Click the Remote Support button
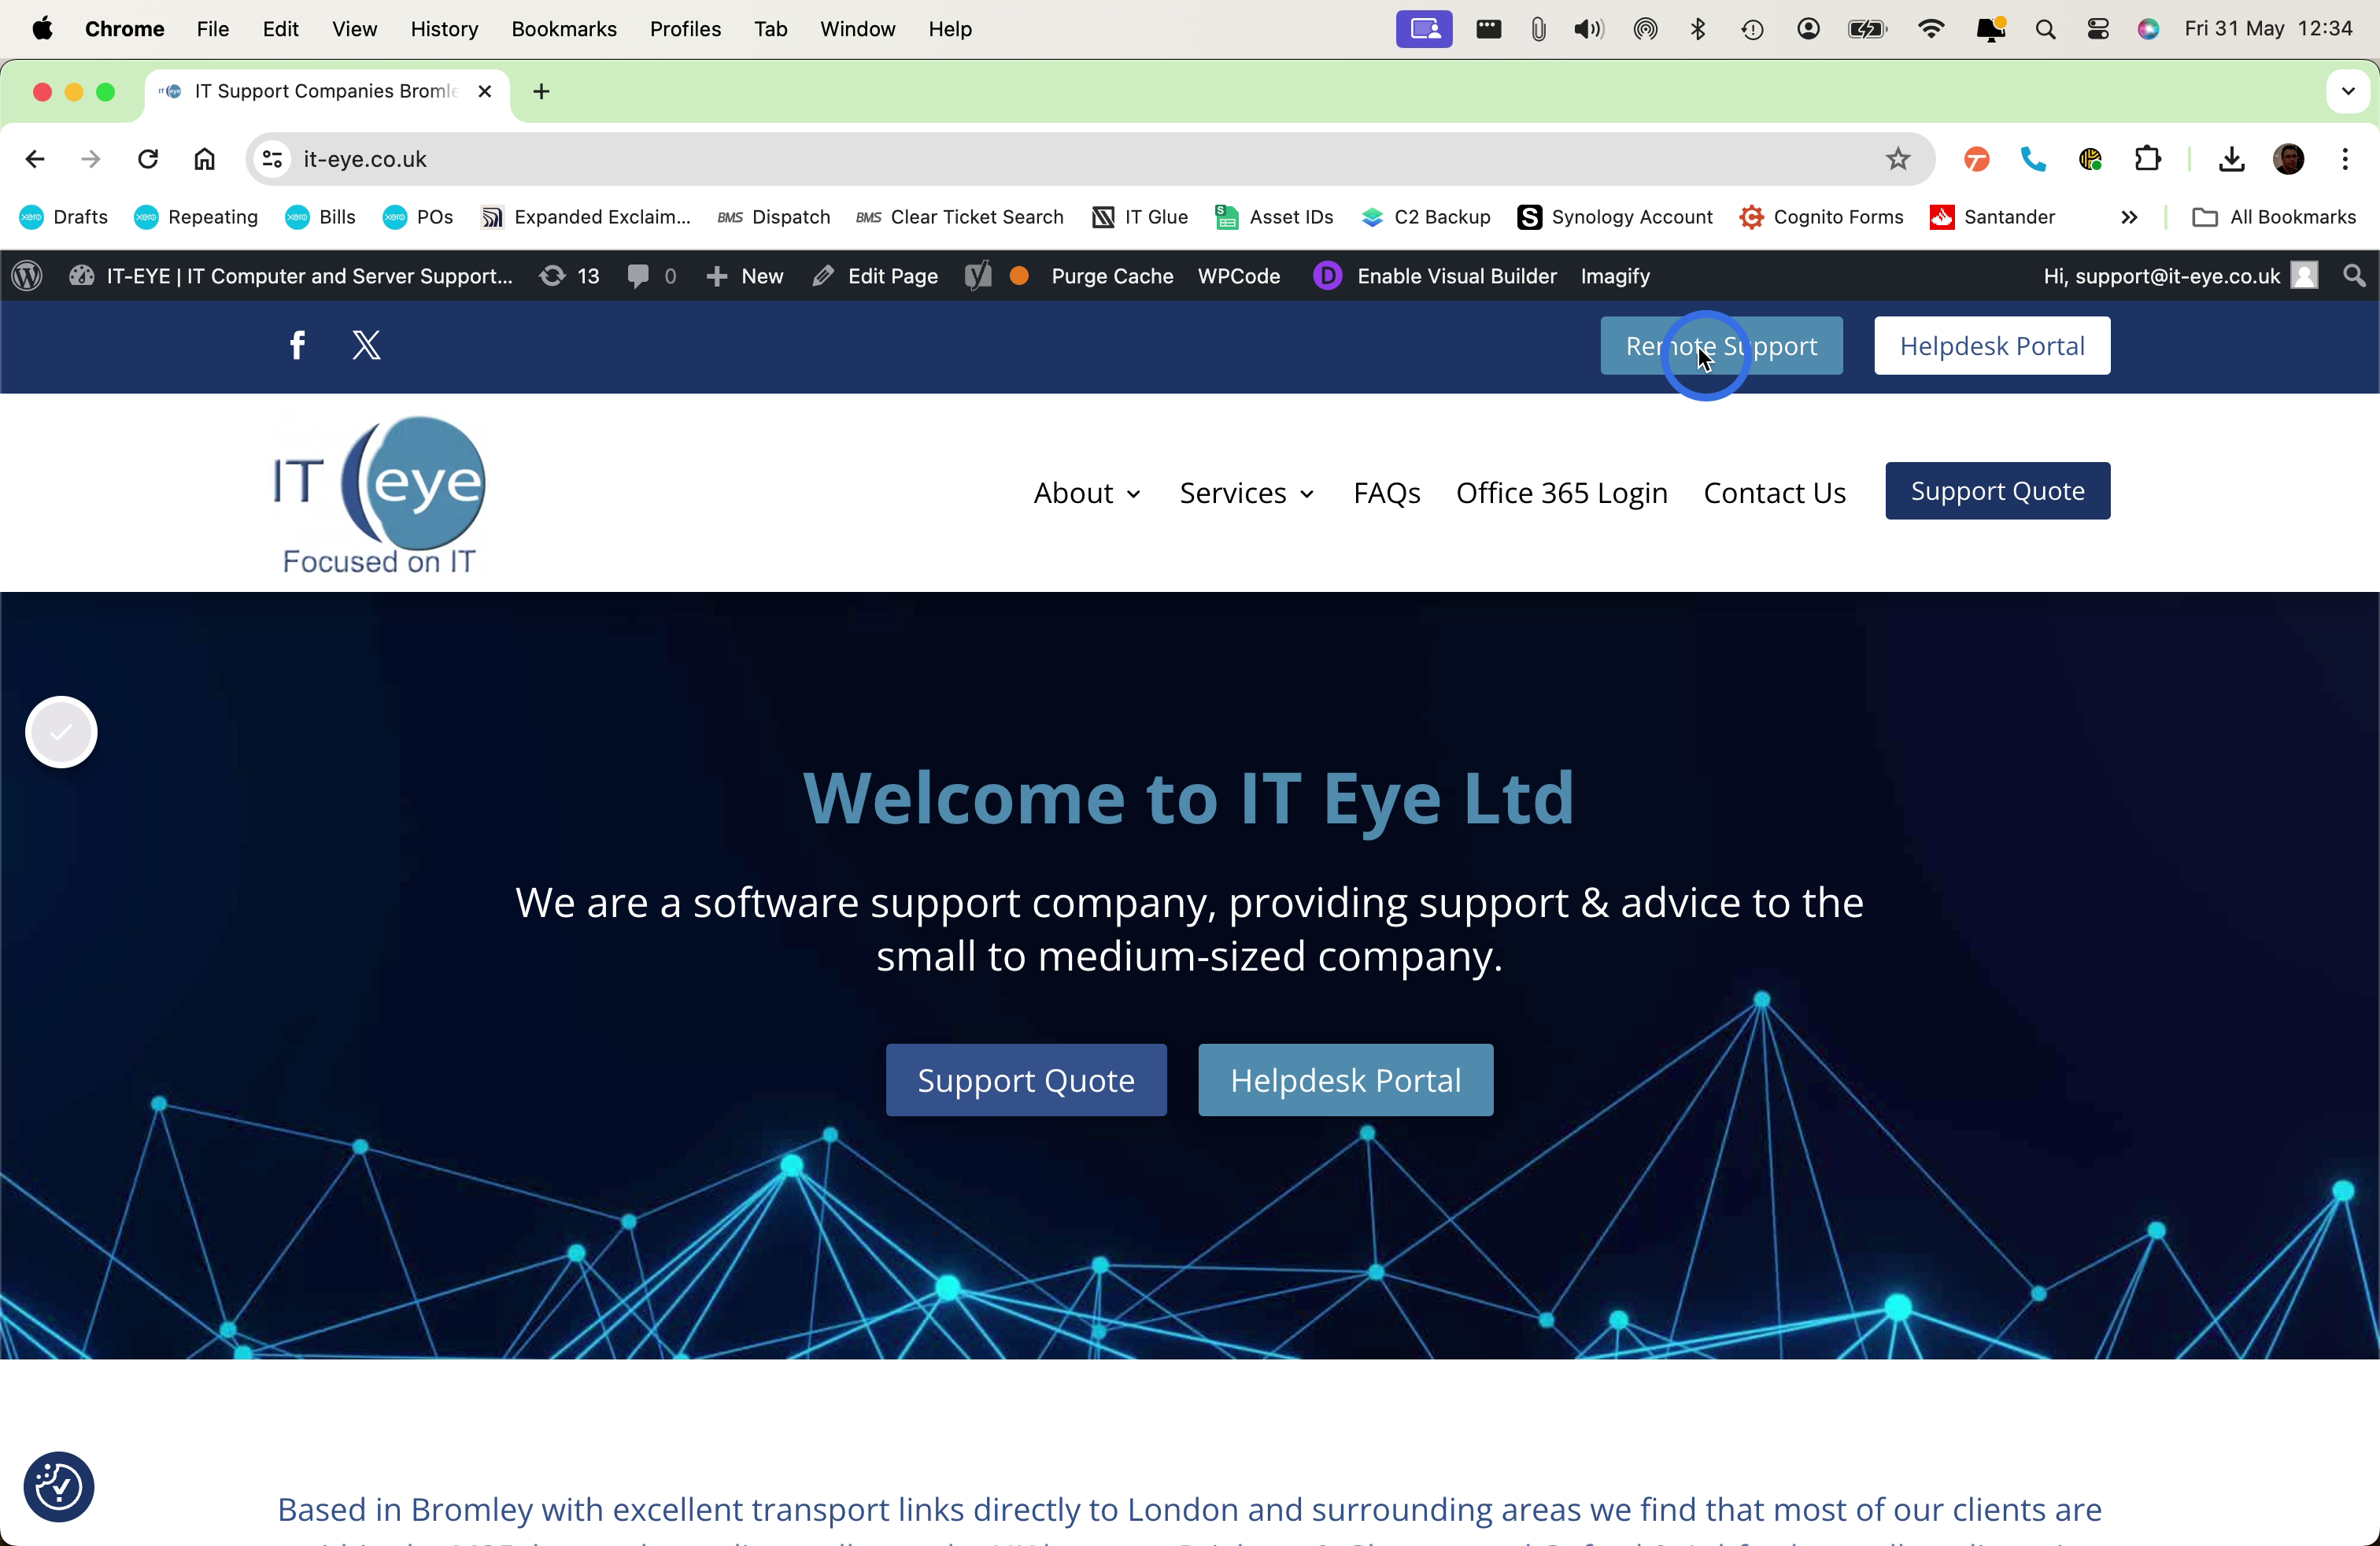 click(x=1721, y=346)
